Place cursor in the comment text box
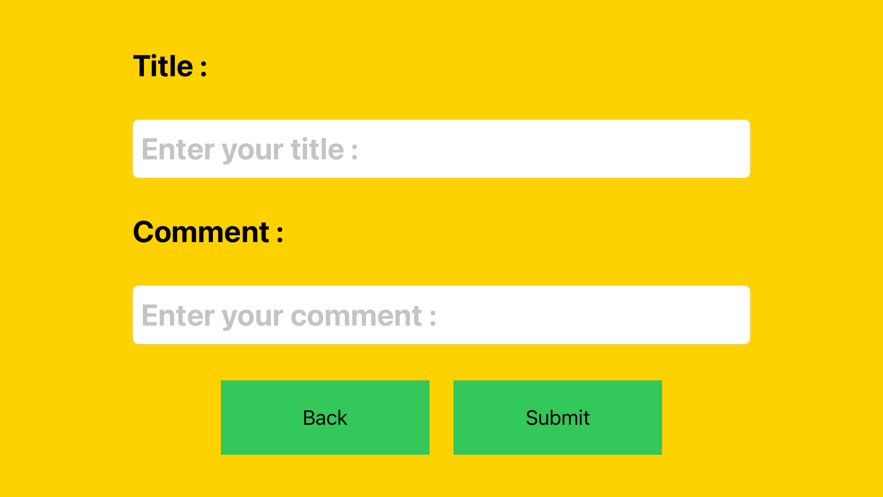 point(442,315)
